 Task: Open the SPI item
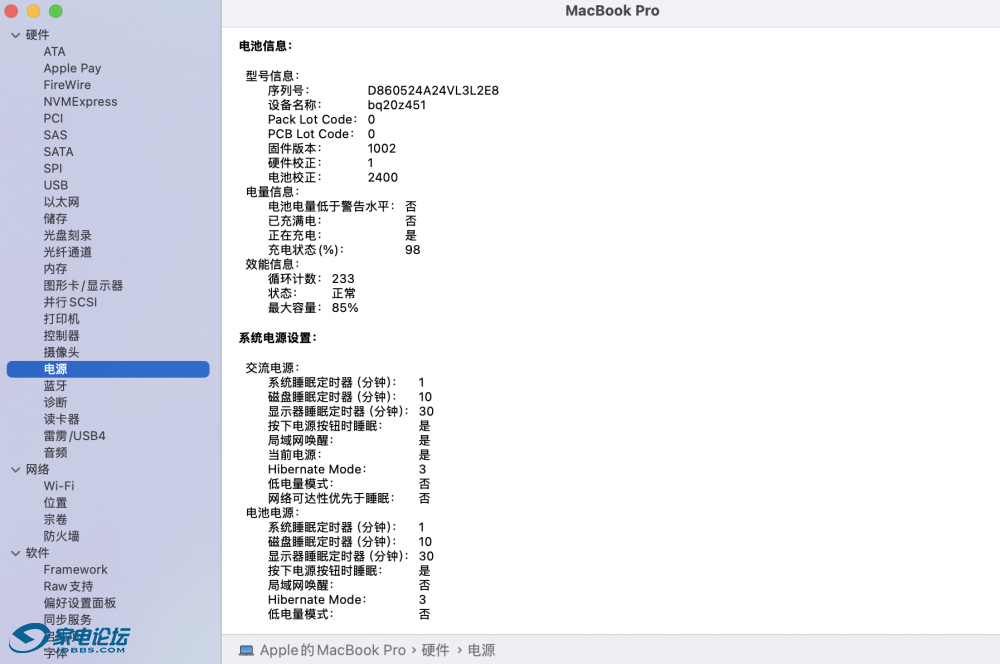pos(53,168)
